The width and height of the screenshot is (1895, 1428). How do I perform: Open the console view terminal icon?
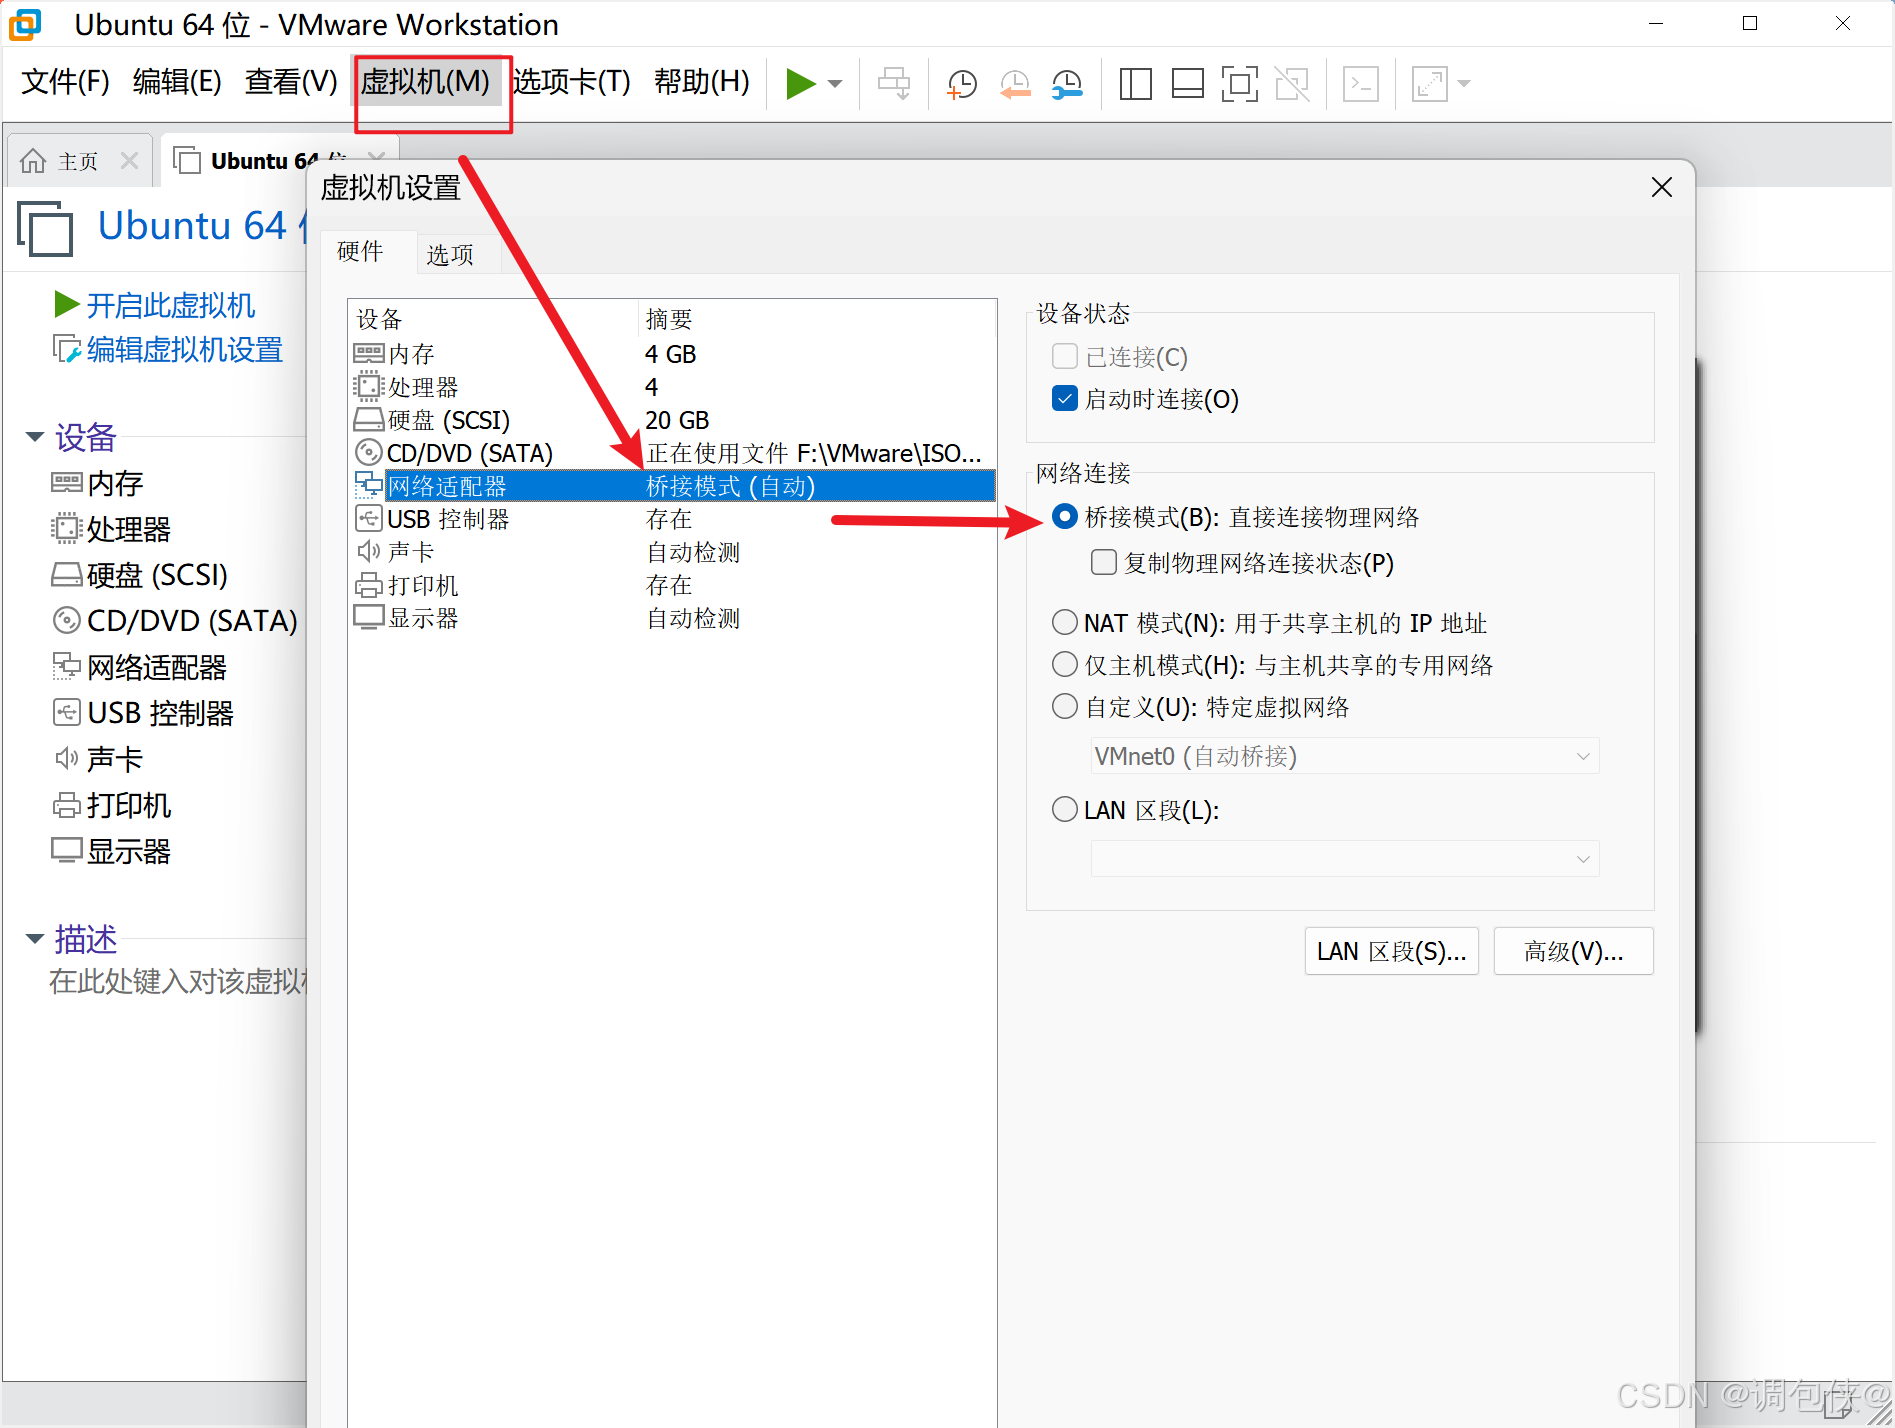pos(1361,84)
